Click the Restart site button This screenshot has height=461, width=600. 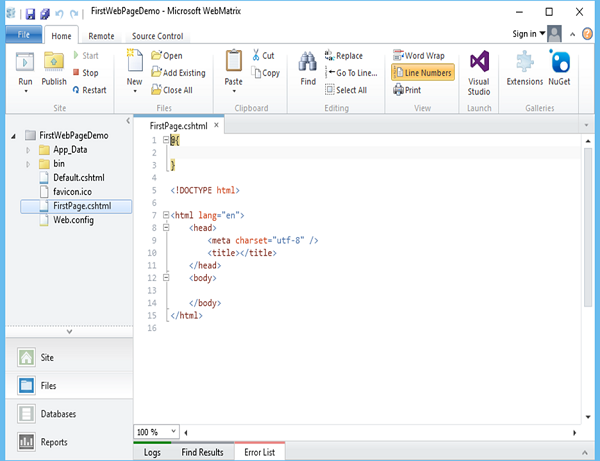tap(88, 90)
